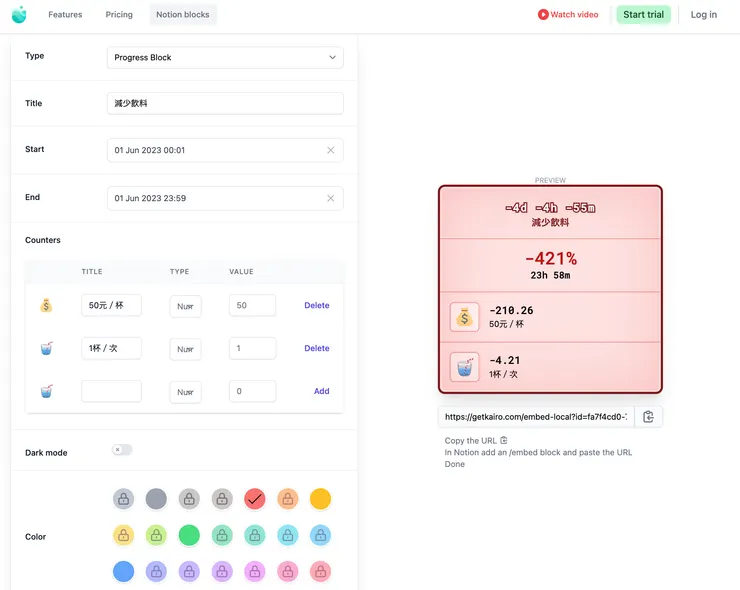740x590 pixels.
Task: Add the new counter row
Action: [x=321, y=391]
